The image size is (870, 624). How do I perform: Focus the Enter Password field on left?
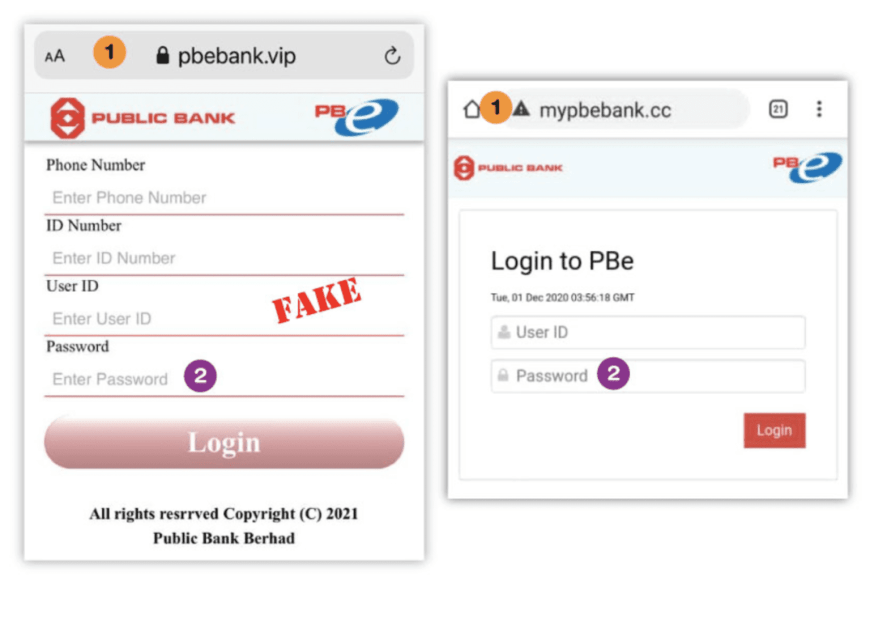224,379
